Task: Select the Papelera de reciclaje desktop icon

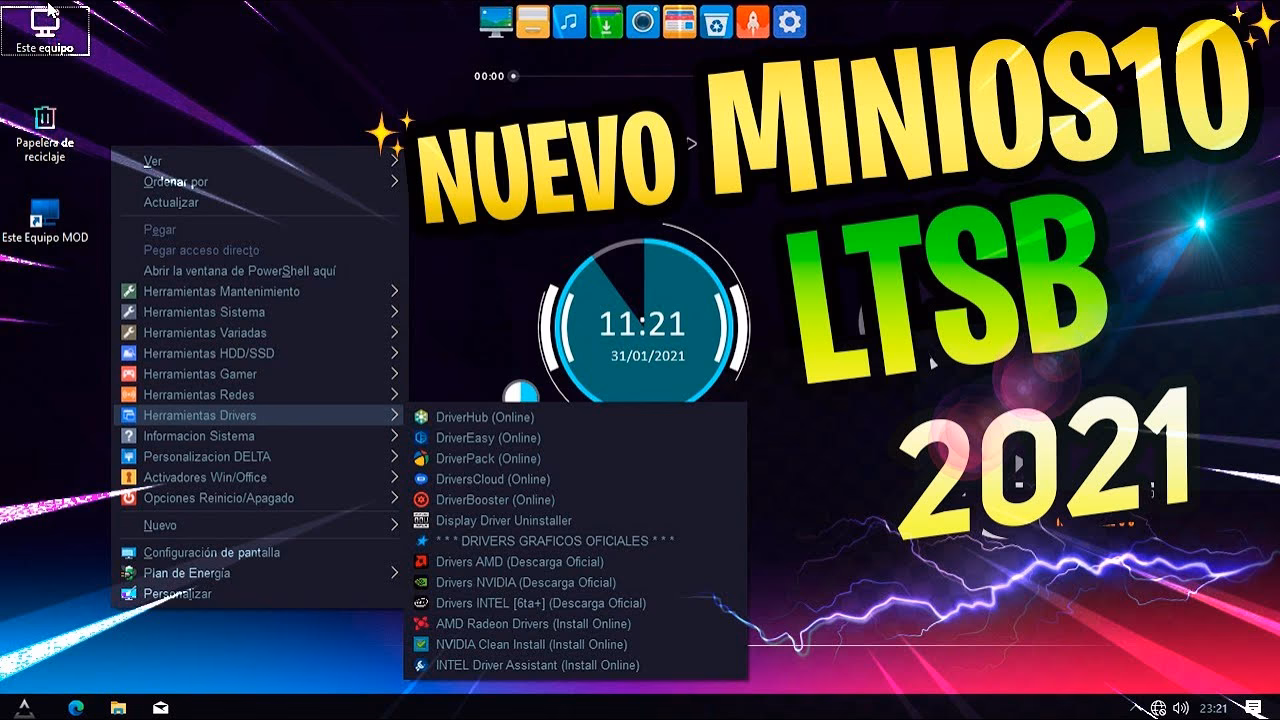Action: 45,134
